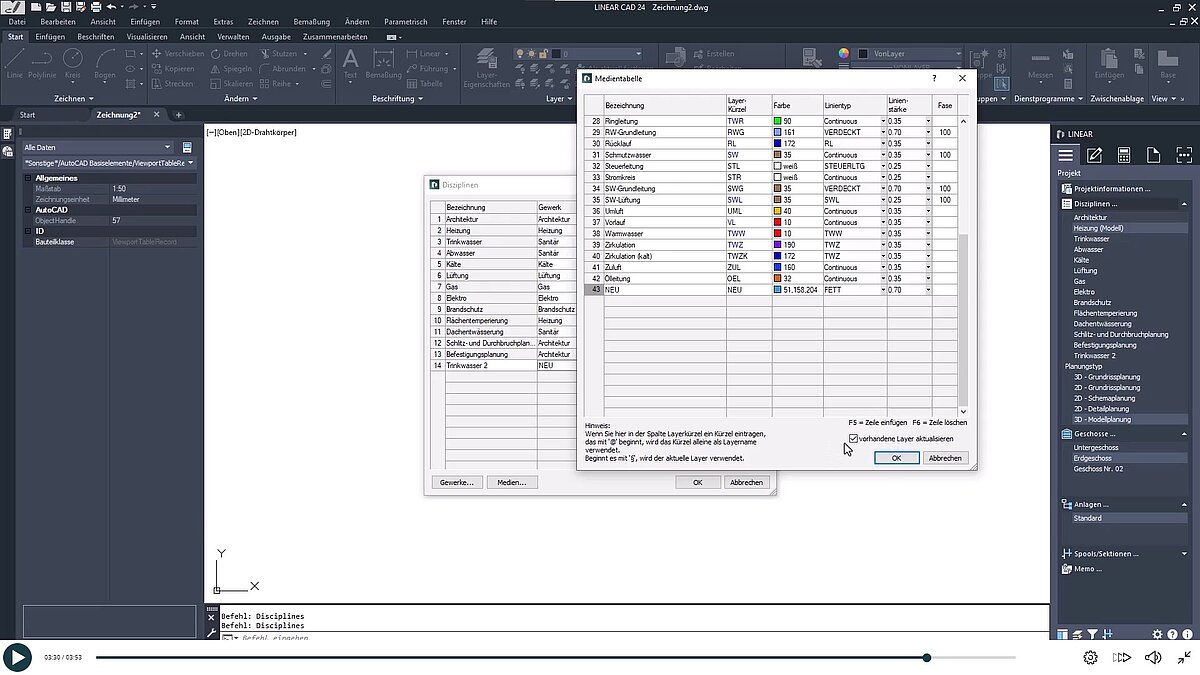Open the VonLayer color dropdown in the ribbon
This screenshot has height=675, width=1200.
[958, 54]
